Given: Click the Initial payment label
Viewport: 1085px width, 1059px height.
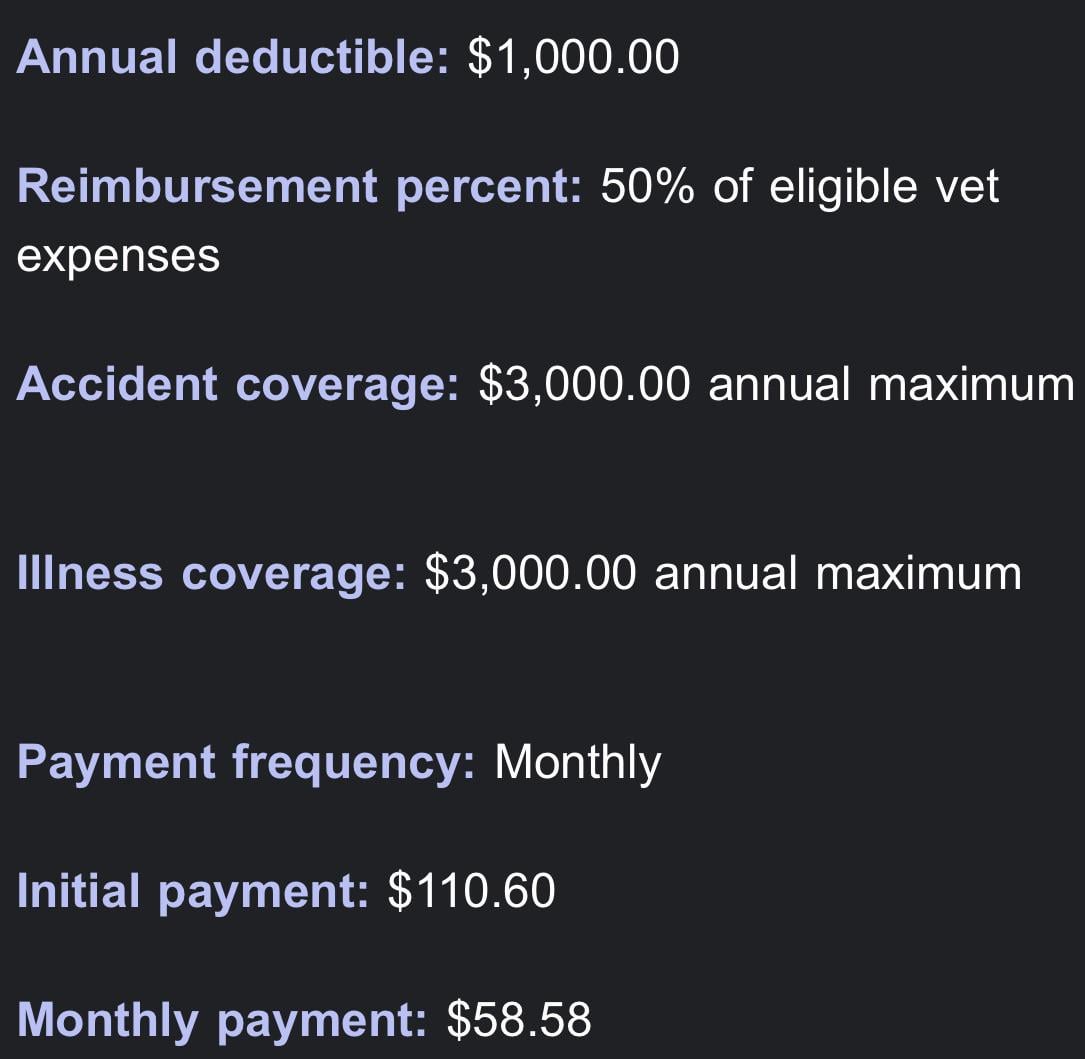Looking at the screenshot, I should click(193, 891).
